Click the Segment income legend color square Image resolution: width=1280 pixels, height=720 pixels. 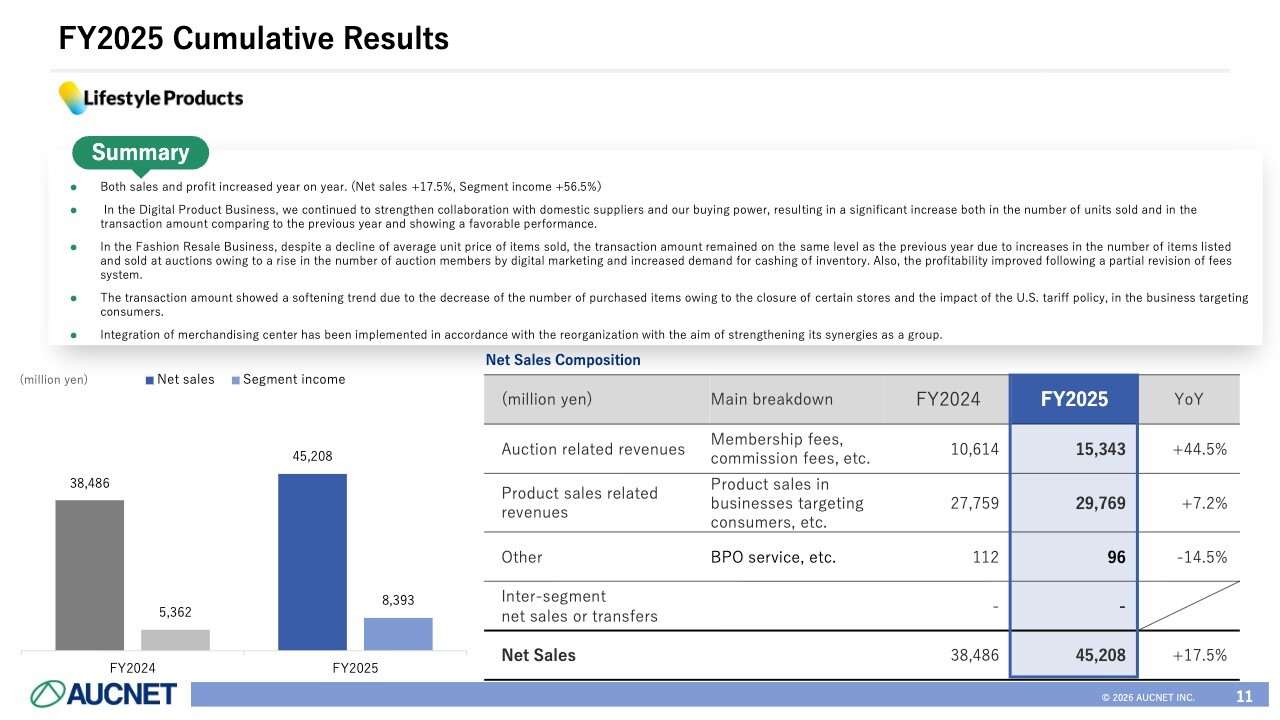[236, 380]
